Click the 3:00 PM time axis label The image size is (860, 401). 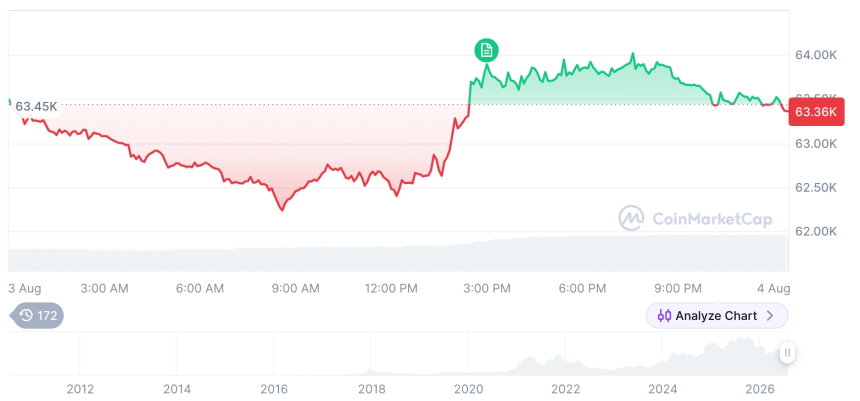(x=488, y=288)
